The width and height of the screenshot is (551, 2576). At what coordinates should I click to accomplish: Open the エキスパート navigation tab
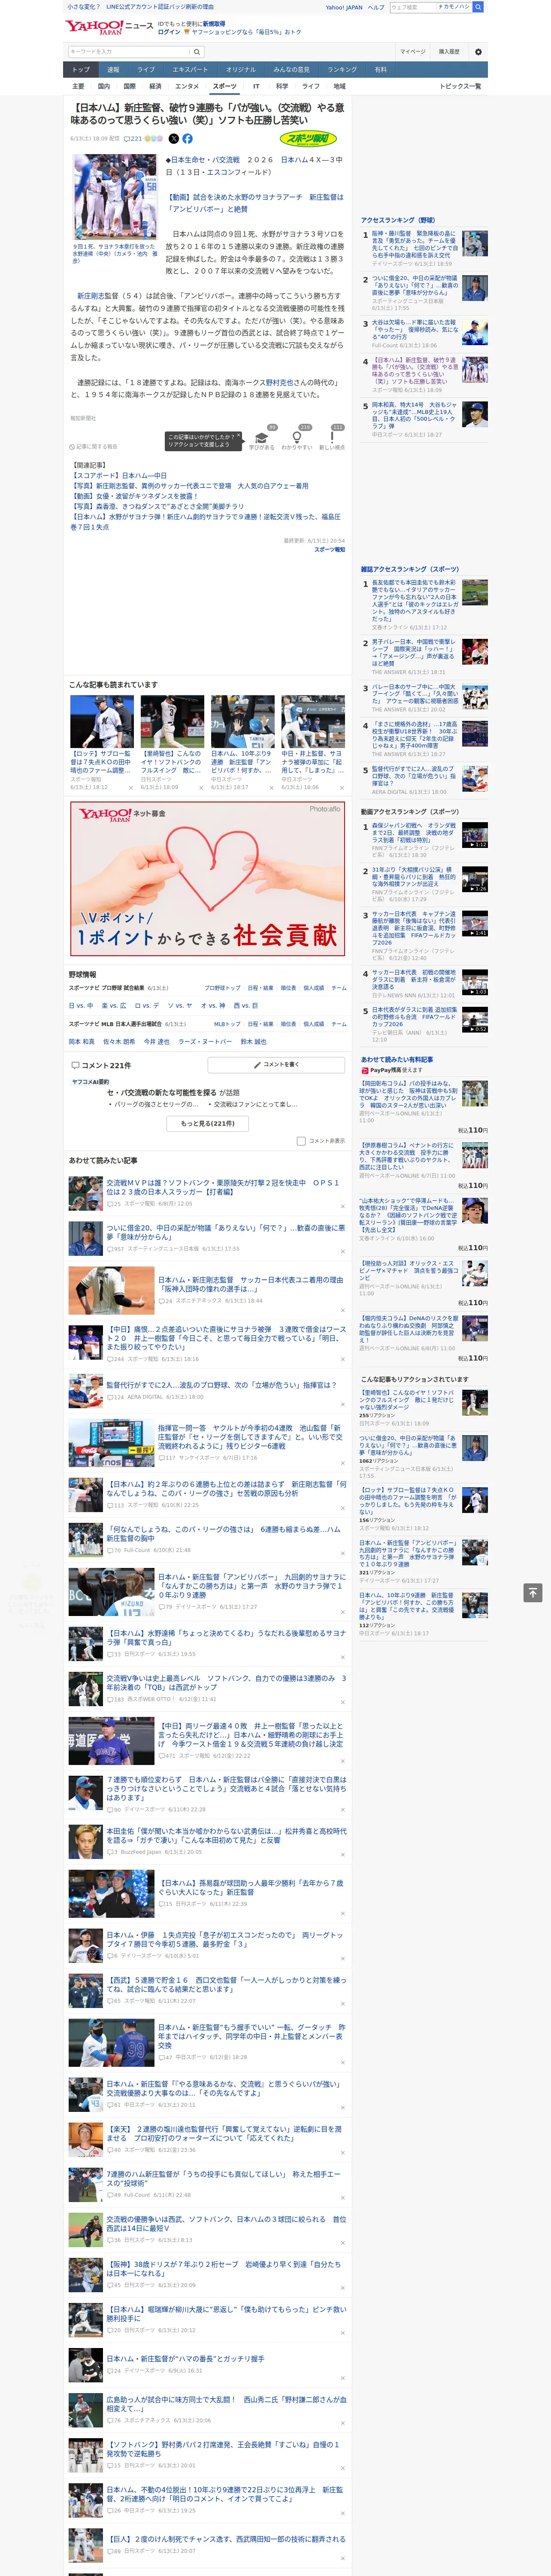(x=190, y=70)
